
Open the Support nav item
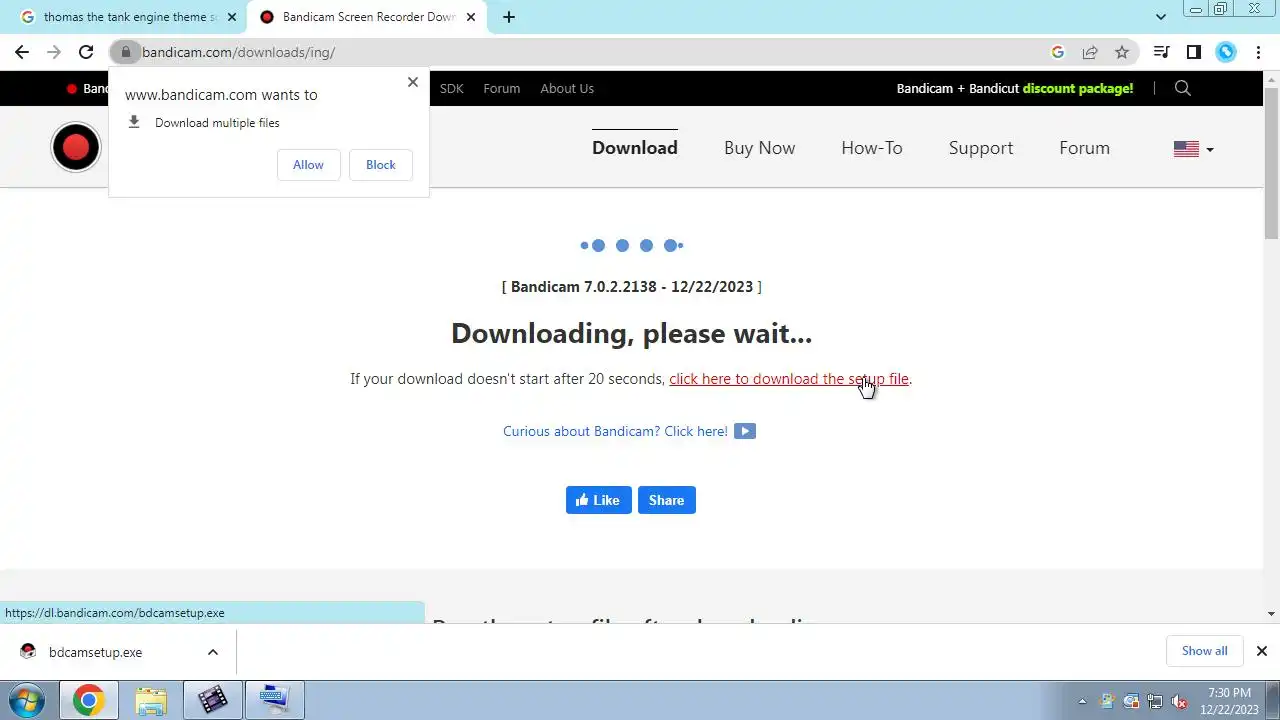981,148
